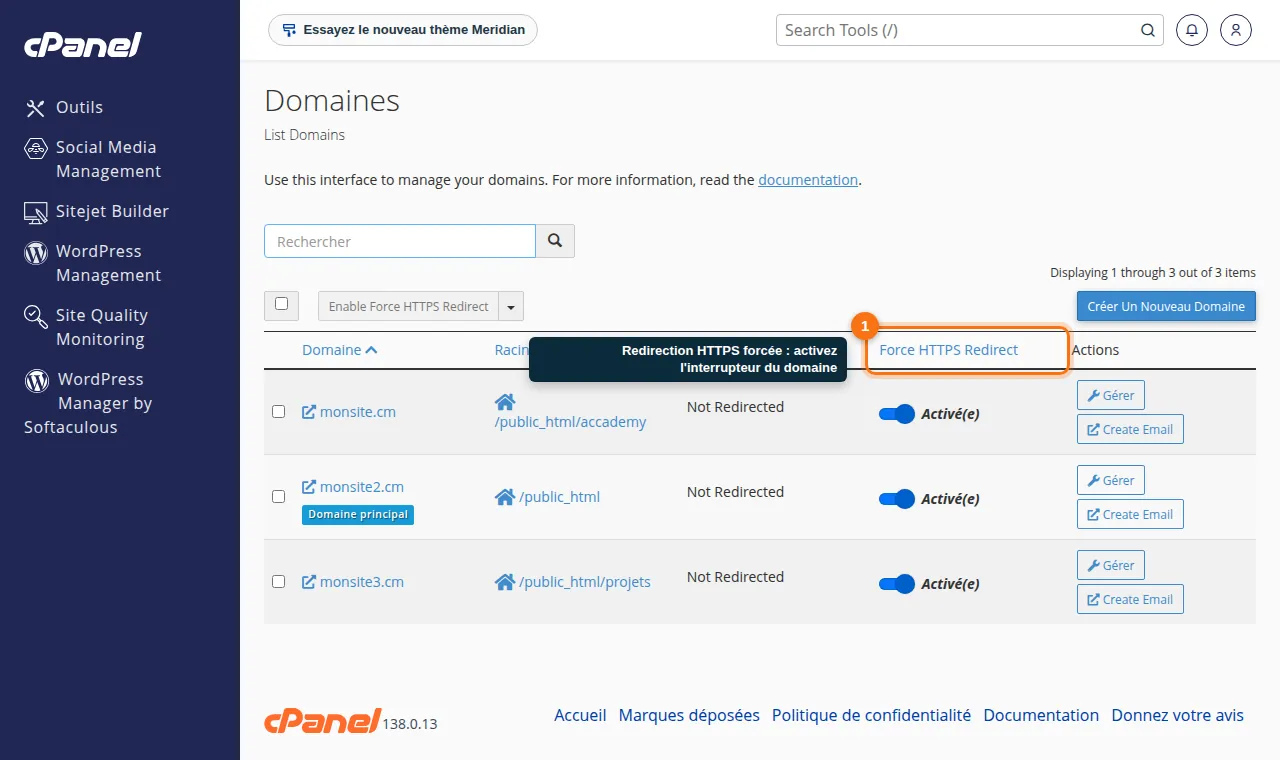
Task: Check the monsite.cm row checkbox
Action: [279, 411]
